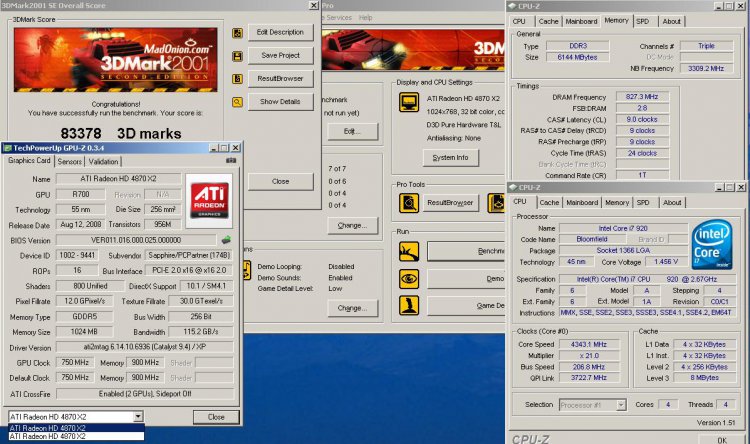Click Change... button under Game Detail Level
The image size is (750, 444).
coord(353,308)
